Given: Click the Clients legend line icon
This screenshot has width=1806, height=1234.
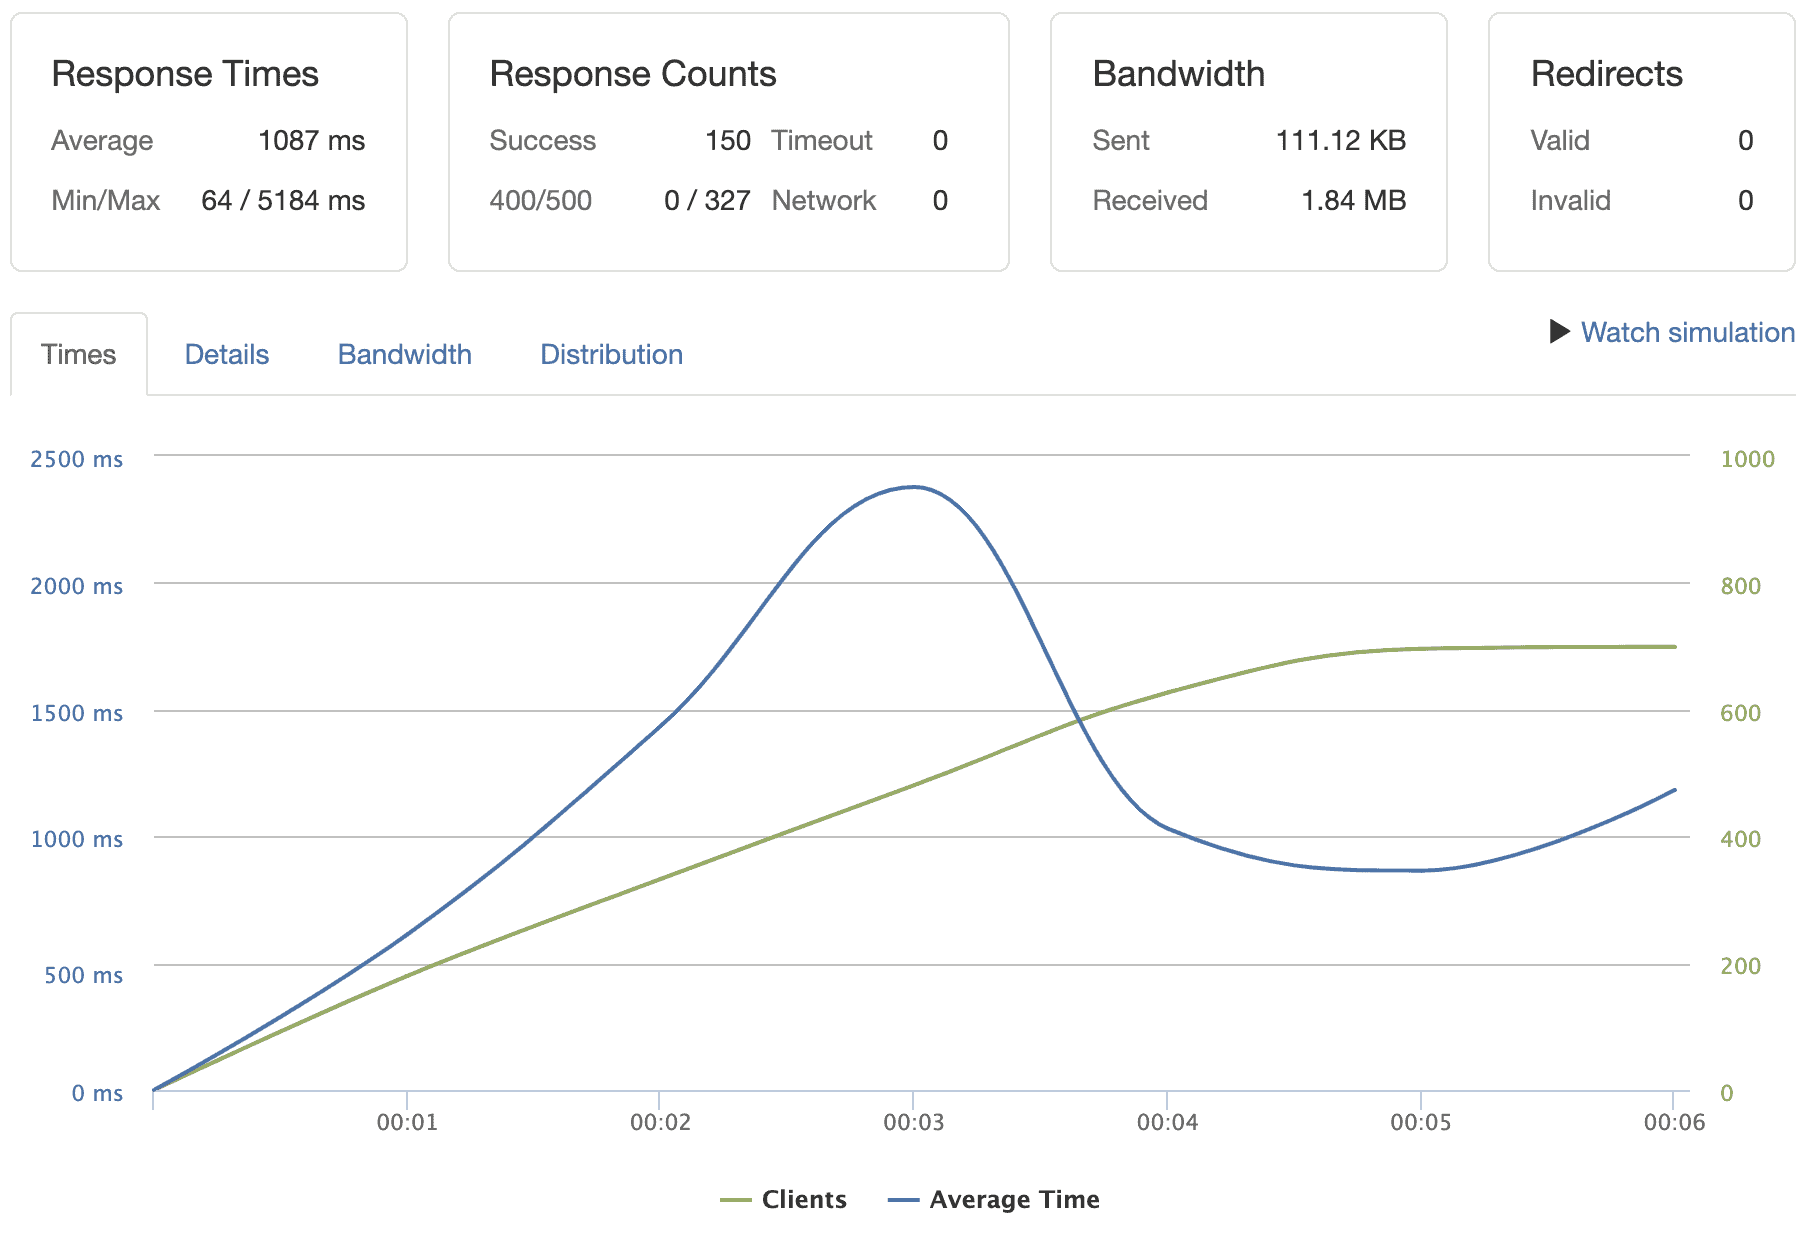Looking at the screenshot, I should (x=737, y=1199).
